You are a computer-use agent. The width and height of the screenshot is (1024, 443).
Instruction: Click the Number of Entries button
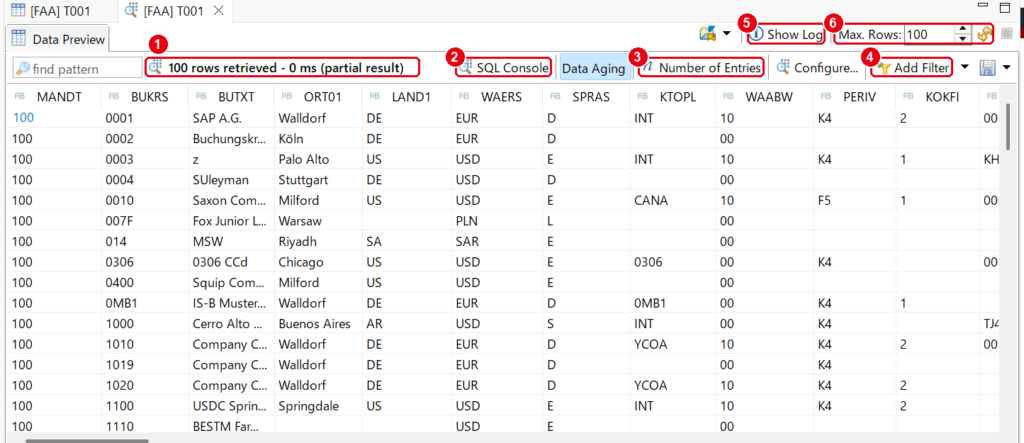pyautogui.click(x=701, y=67)
